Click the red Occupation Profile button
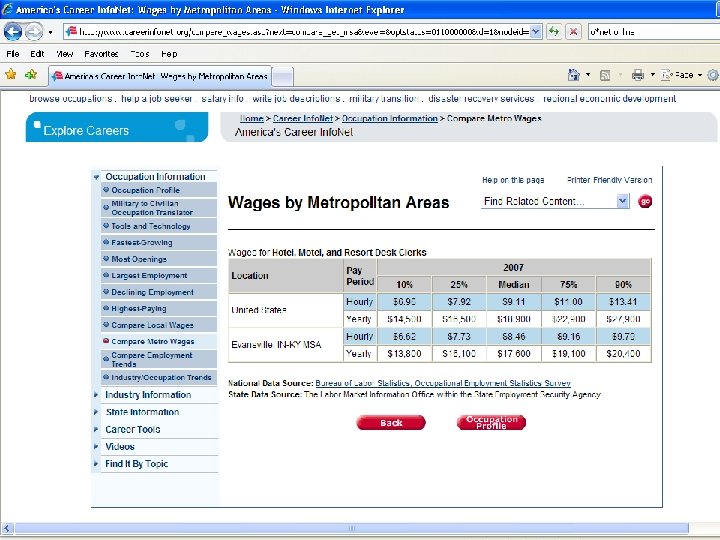 (491, 422)
